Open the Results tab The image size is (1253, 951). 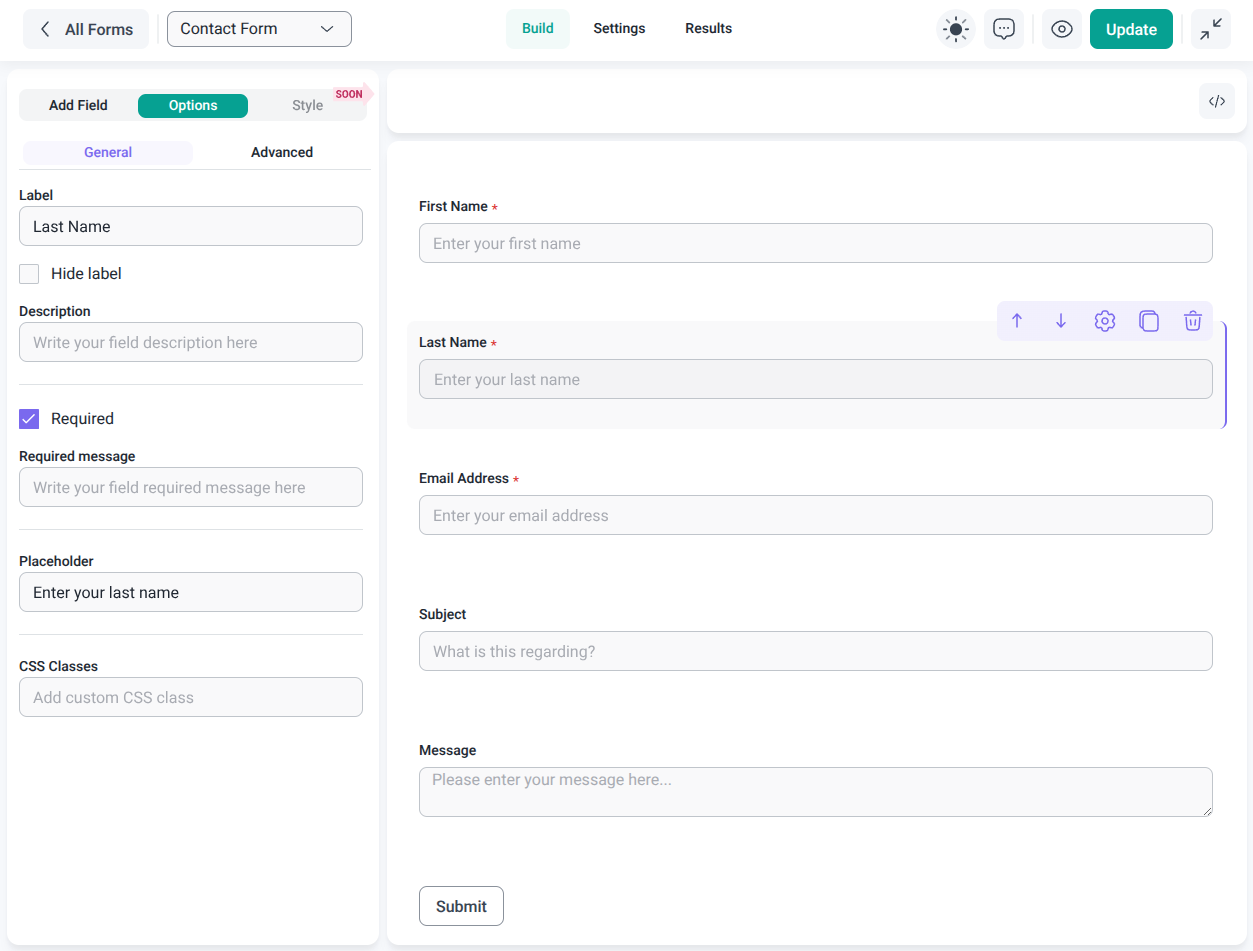click(708, 28)
